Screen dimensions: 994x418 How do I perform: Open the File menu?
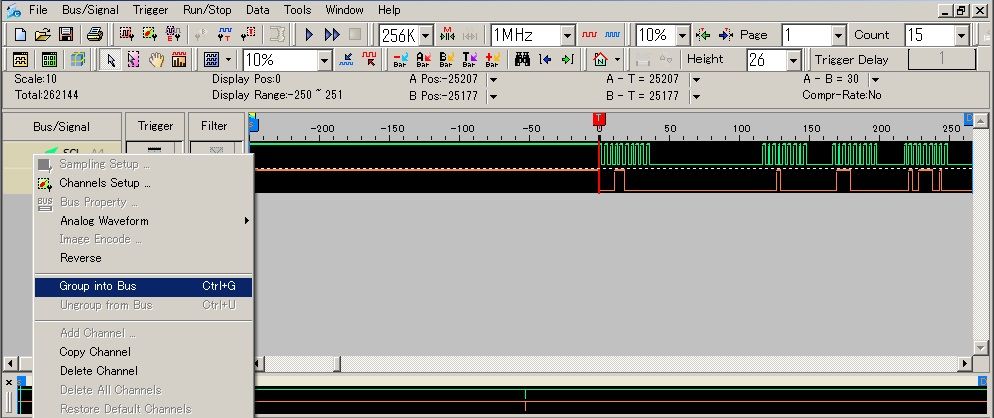(x=38, y=10)
